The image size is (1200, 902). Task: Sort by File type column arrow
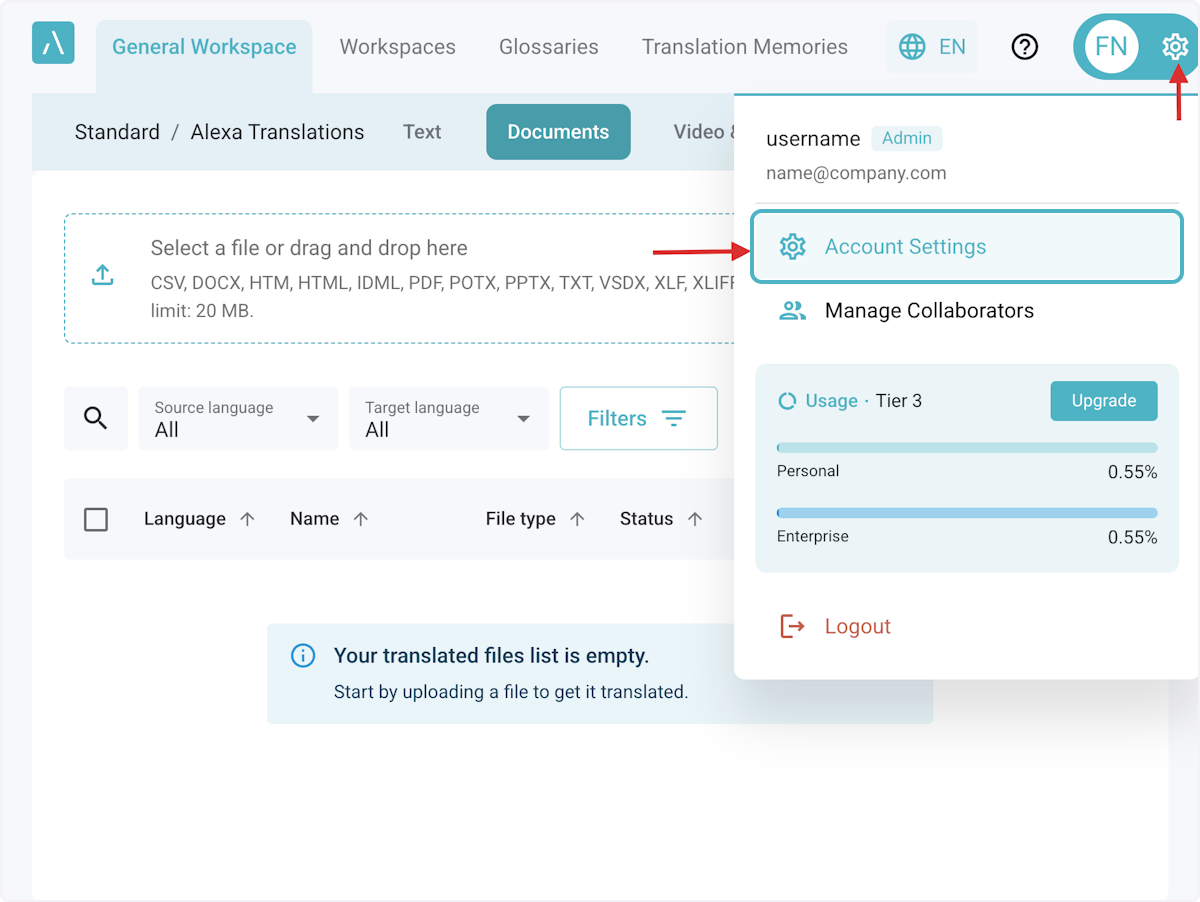[x=577, y=519]
